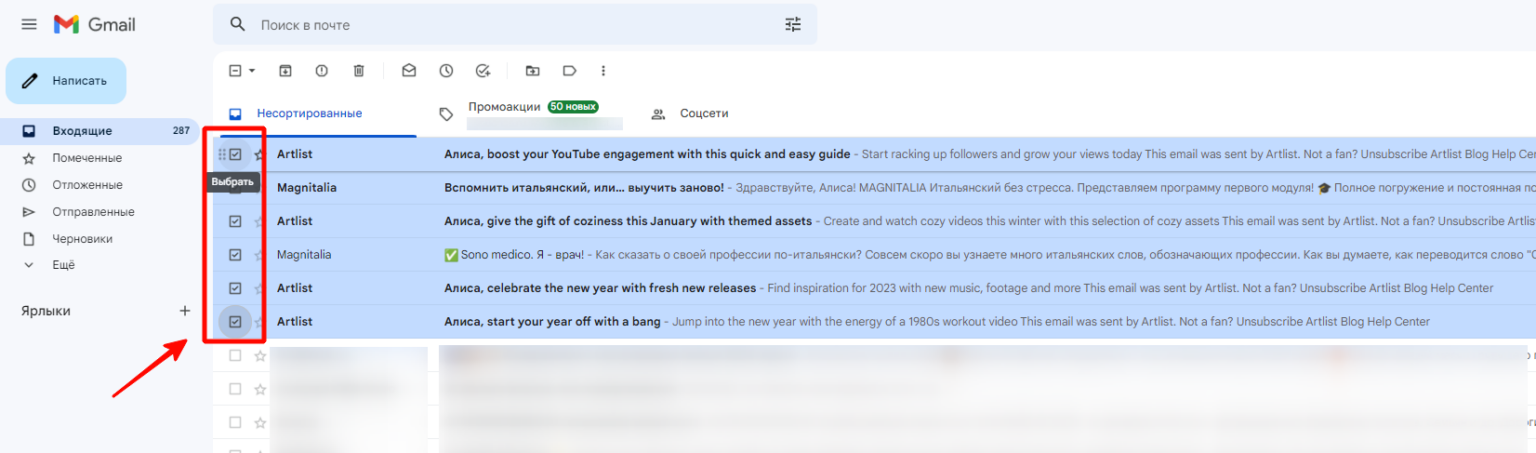Toggle the master select checkbox in toolbar
The width and height of the screenshot is (1536, 453).
pos(235,71)
